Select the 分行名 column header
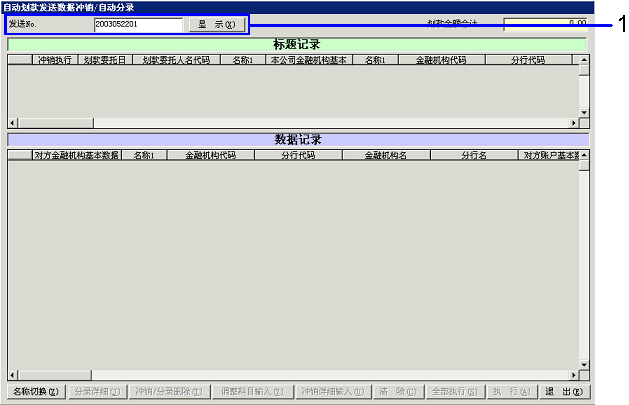The image size is (629, 405). point(474,155)
